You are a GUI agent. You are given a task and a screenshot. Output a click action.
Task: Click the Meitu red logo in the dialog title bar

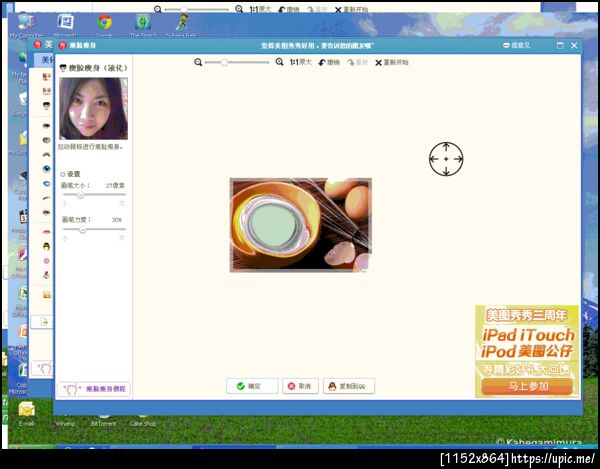[x=62, y=45]
